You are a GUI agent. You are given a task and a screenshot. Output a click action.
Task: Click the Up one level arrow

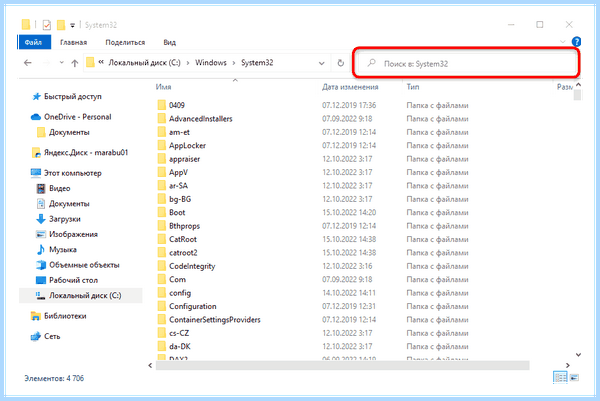(x=75, y=63)
